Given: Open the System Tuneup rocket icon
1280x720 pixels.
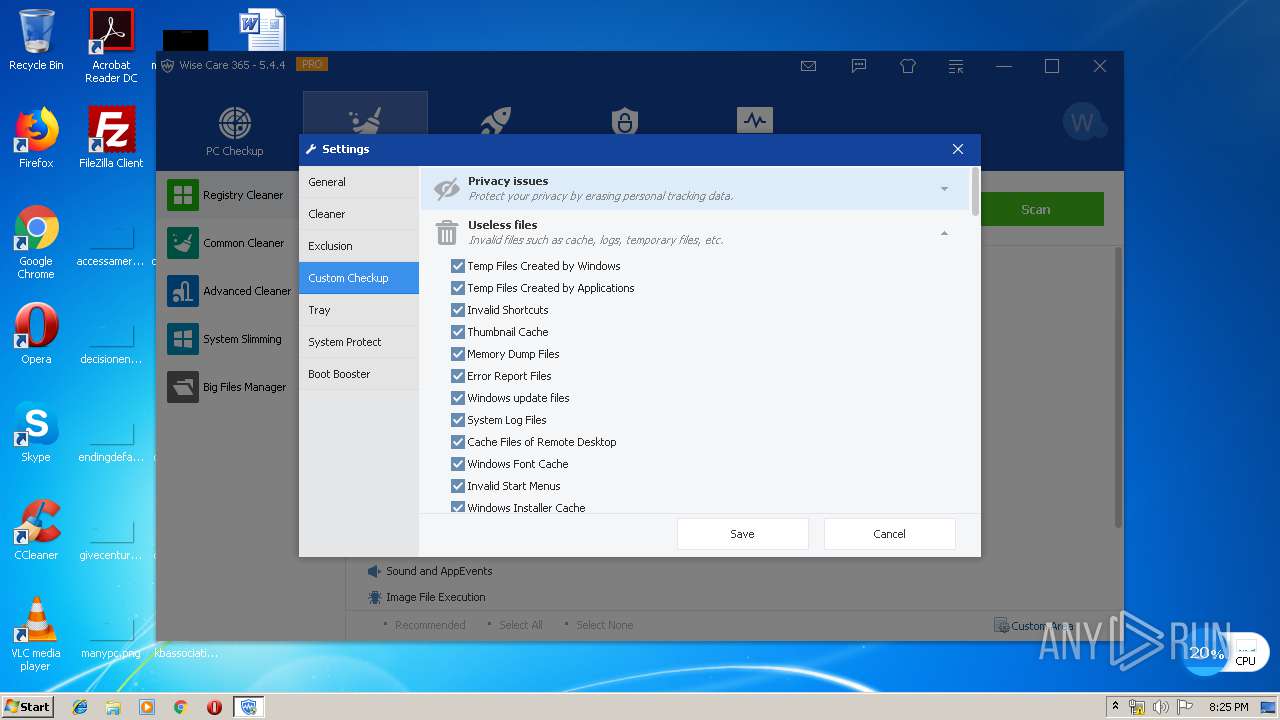Looking at the screenshot, I should coord(495,122).
